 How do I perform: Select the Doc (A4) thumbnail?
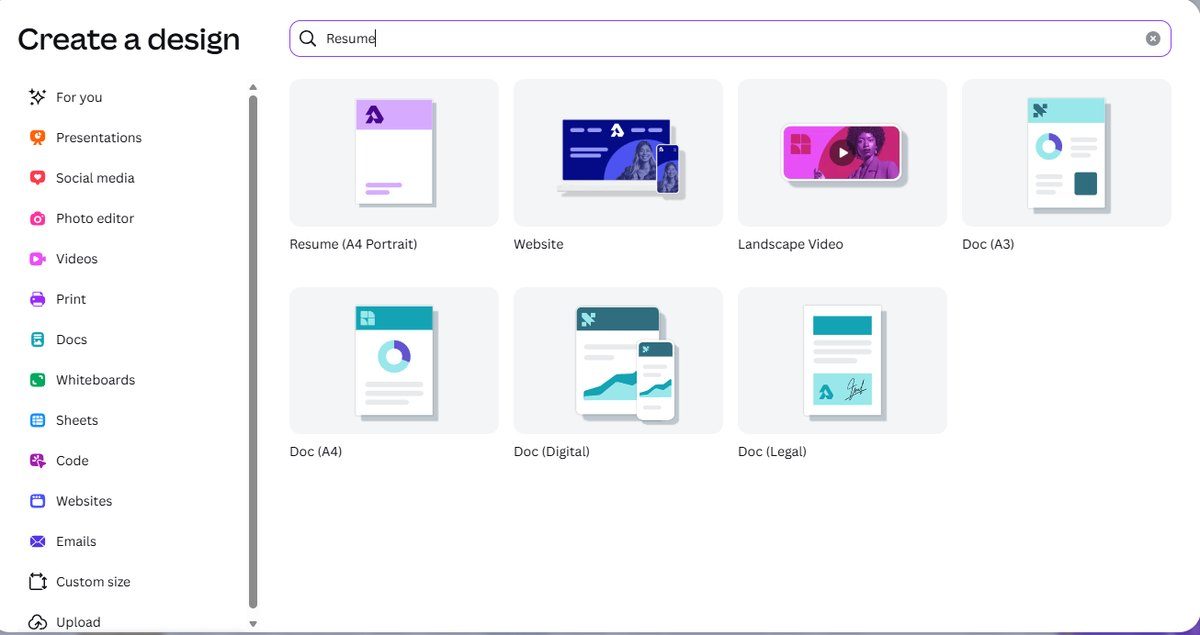[394, 361]
